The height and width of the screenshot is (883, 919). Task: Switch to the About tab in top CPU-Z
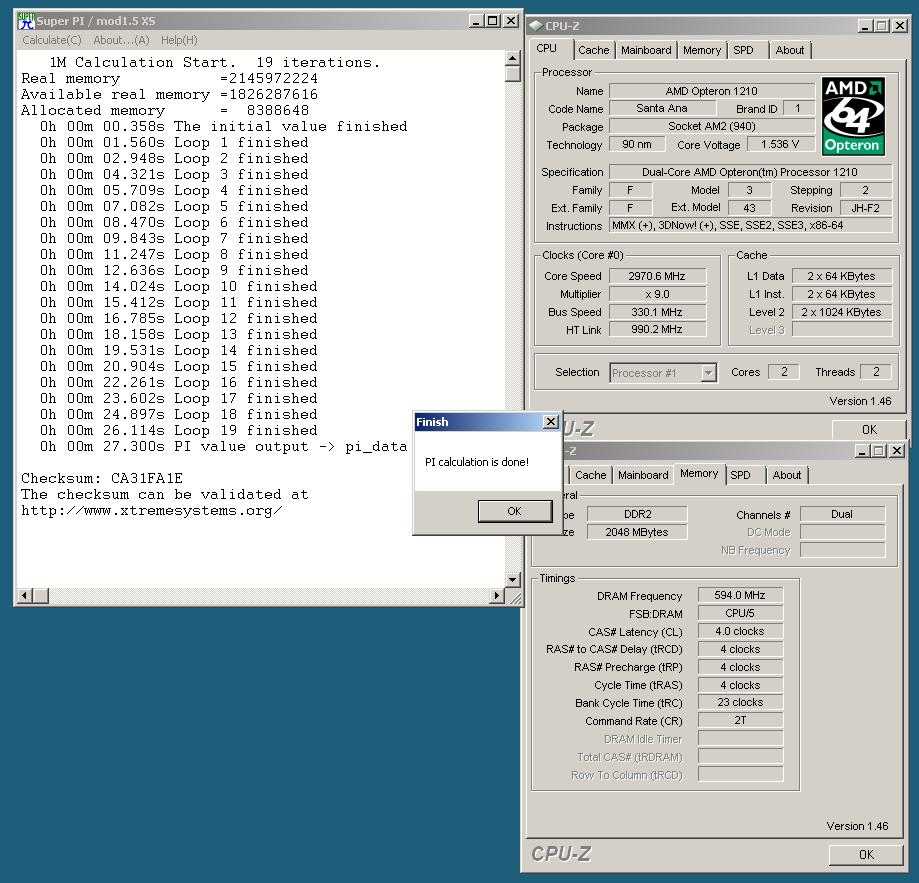(x=789, y=50)
